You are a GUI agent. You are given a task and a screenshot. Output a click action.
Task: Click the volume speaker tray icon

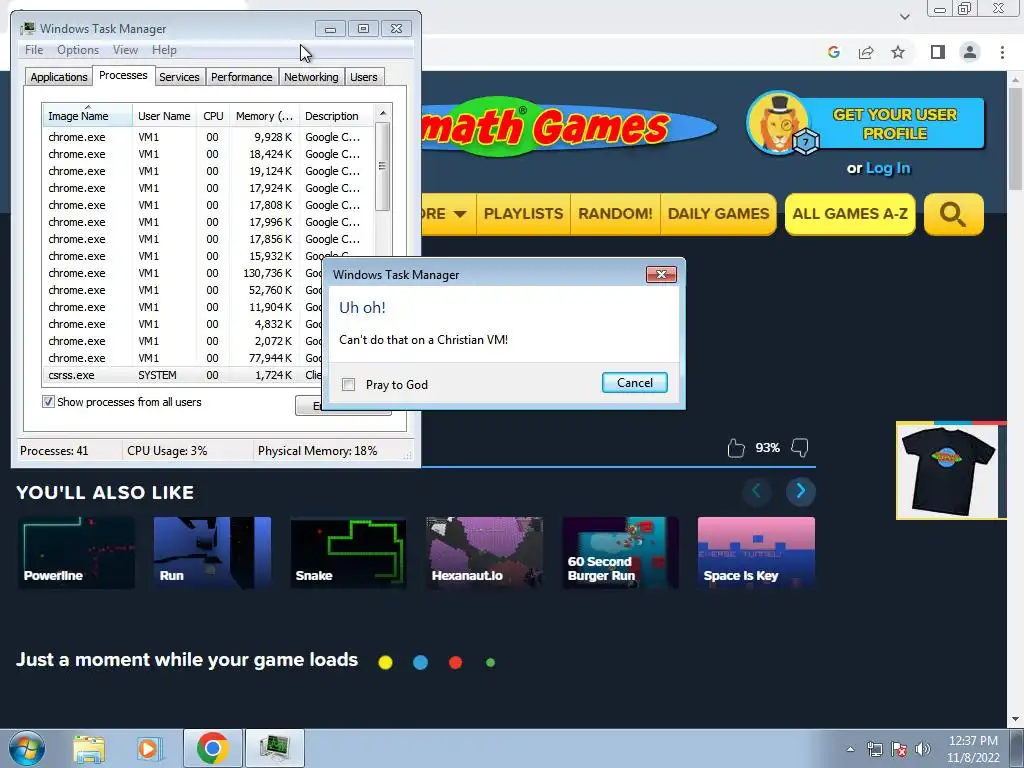[x=923, y=749]
